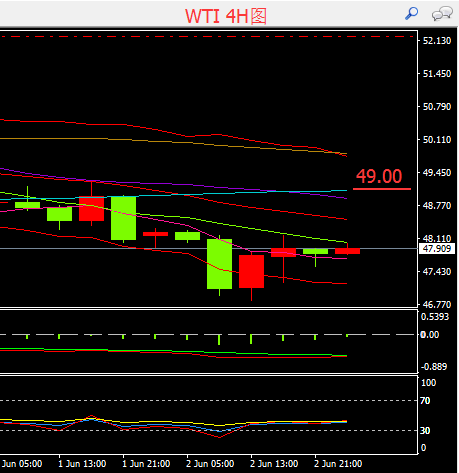
Task: Click the latest red candle at 2 Jun 21:00
Action: [347, 251]
